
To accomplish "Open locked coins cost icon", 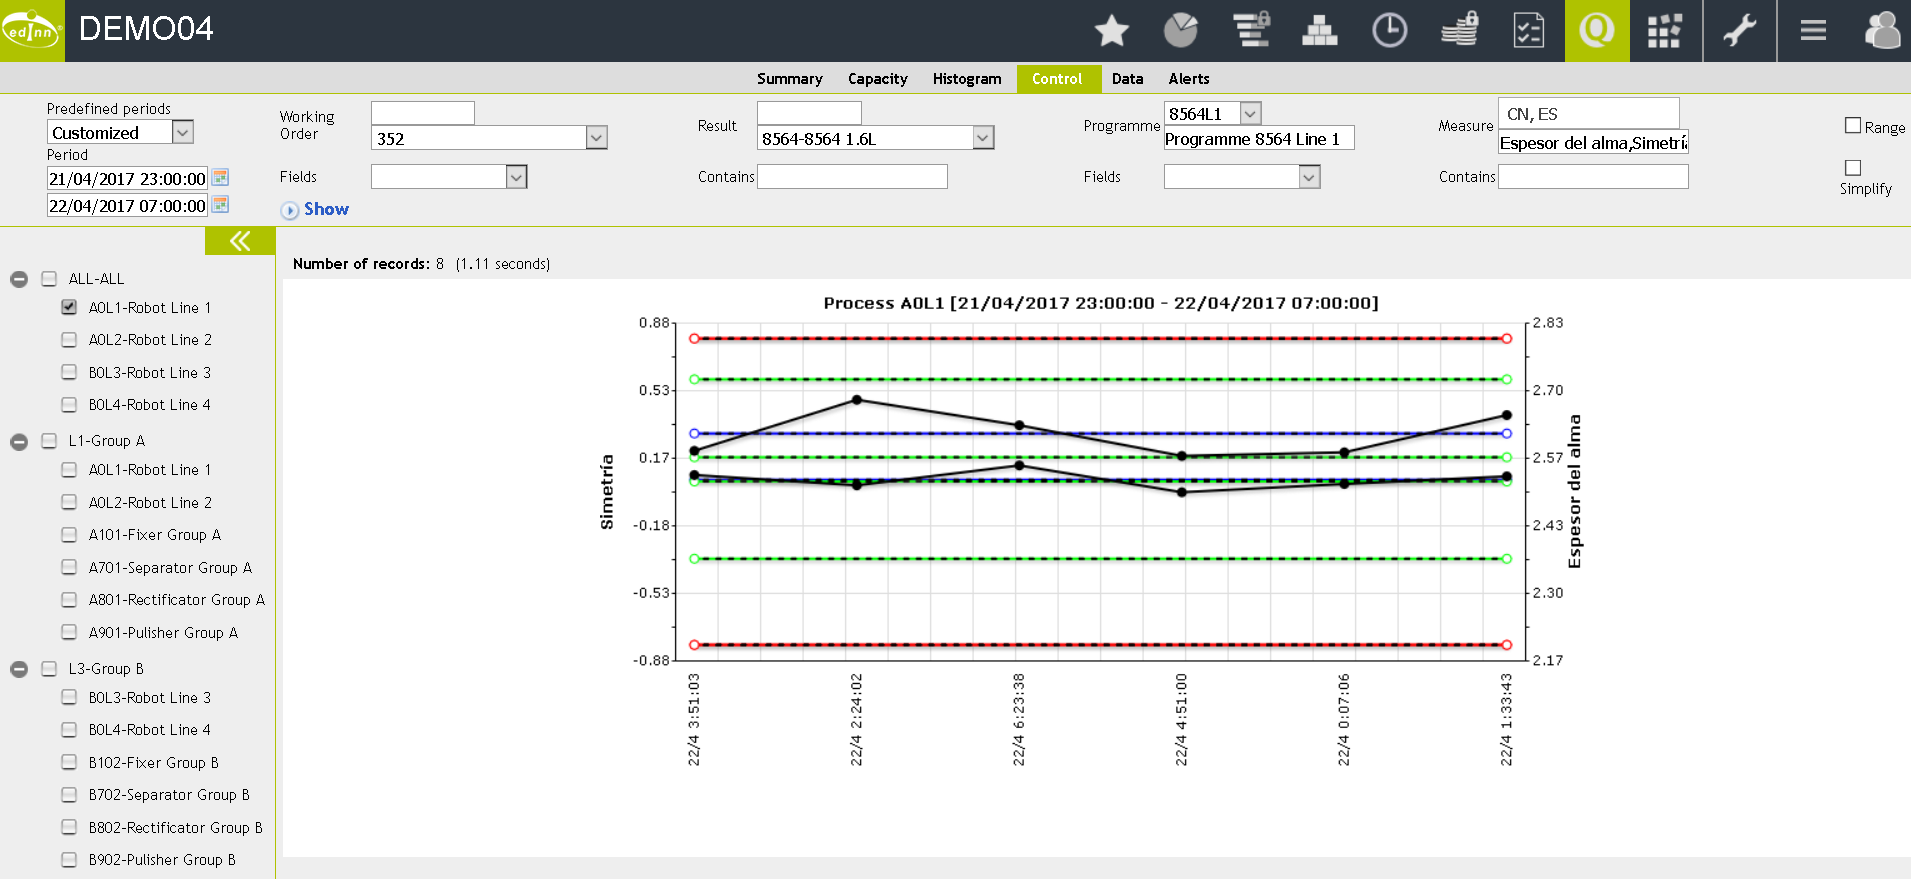I will tap(1460, 31).
